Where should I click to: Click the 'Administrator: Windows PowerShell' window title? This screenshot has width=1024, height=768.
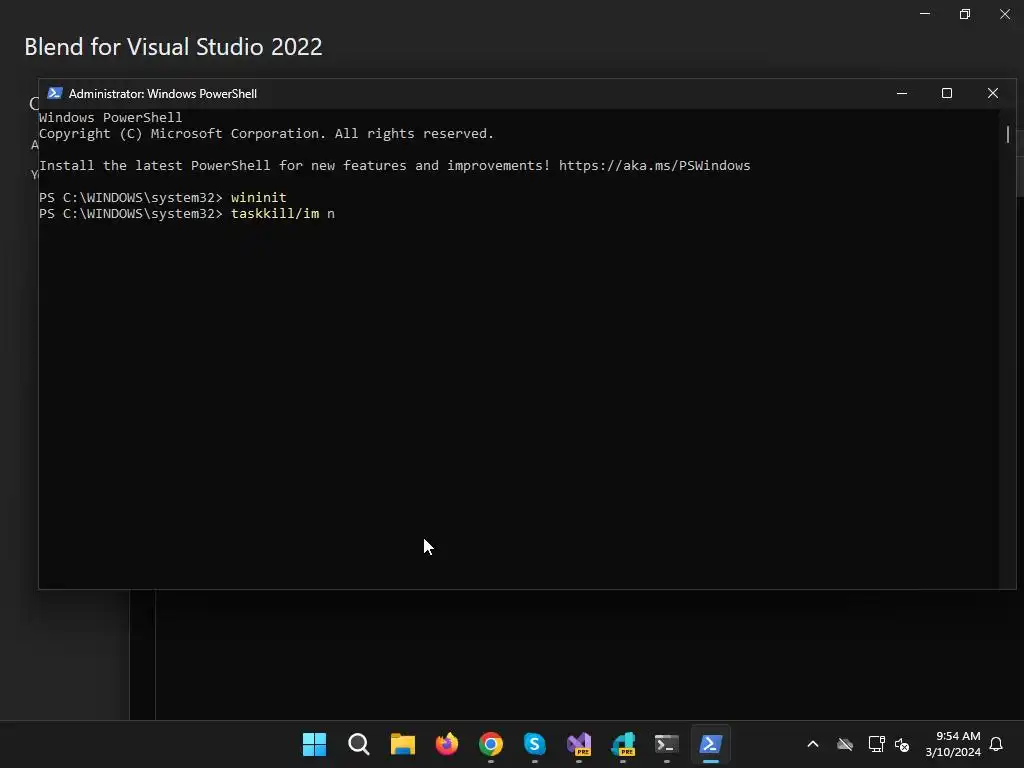point(163,94)
